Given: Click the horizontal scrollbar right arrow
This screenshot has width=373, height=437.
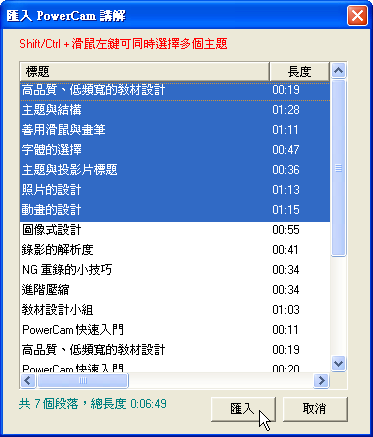Looking at the screenshot, I should pyautogui.click(x=321, y=380).
